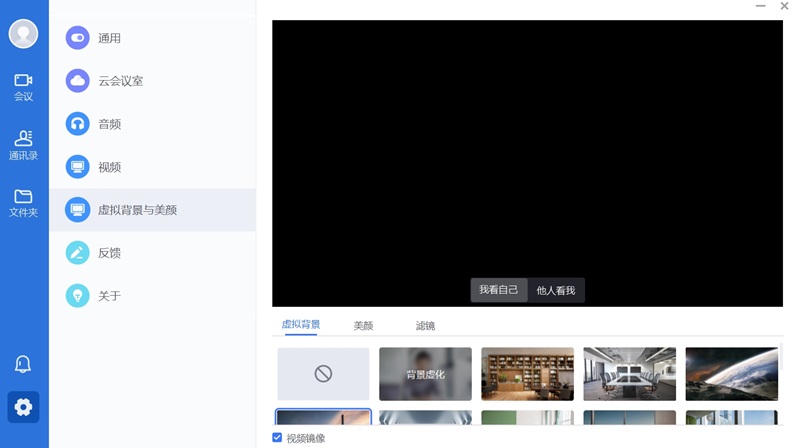This screenshot has width=800, height=448.
Task: Switch to the 滤镜 filter tab
Action: tap(425, 326)
